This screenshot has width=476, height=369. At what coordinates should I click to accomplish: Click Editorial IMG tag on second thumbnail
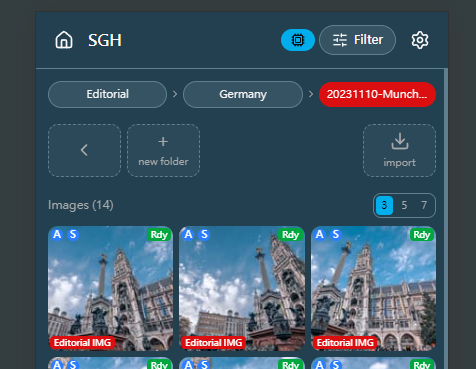tap(214, 343)
